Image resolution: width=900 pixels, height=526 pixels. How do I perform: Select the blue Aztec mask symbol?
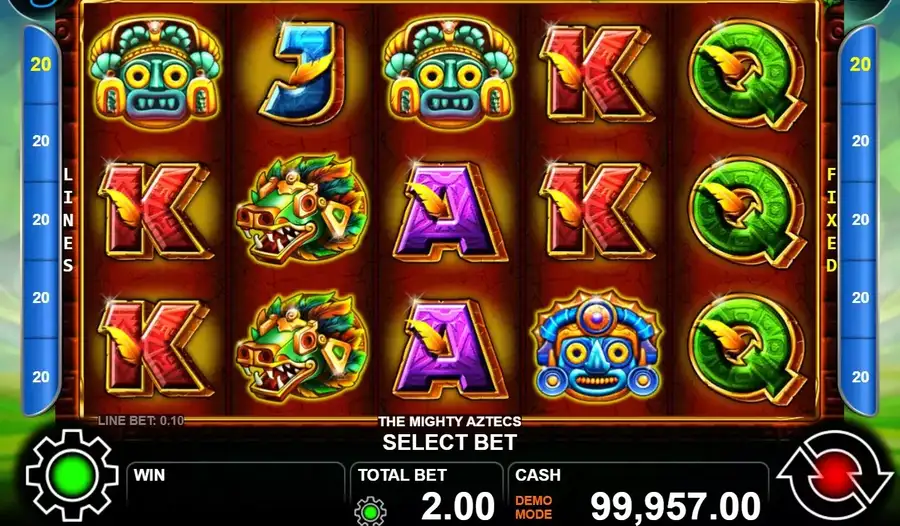pyautogui.click(x=597, y=346)
